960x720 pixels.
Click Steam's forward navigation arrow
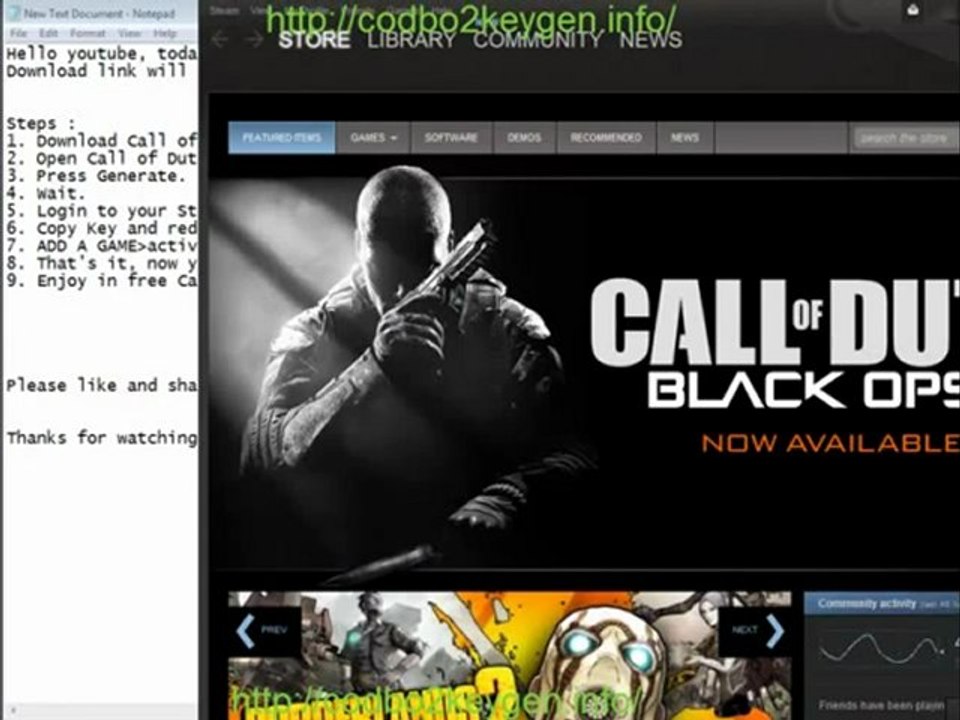[255, 40]
